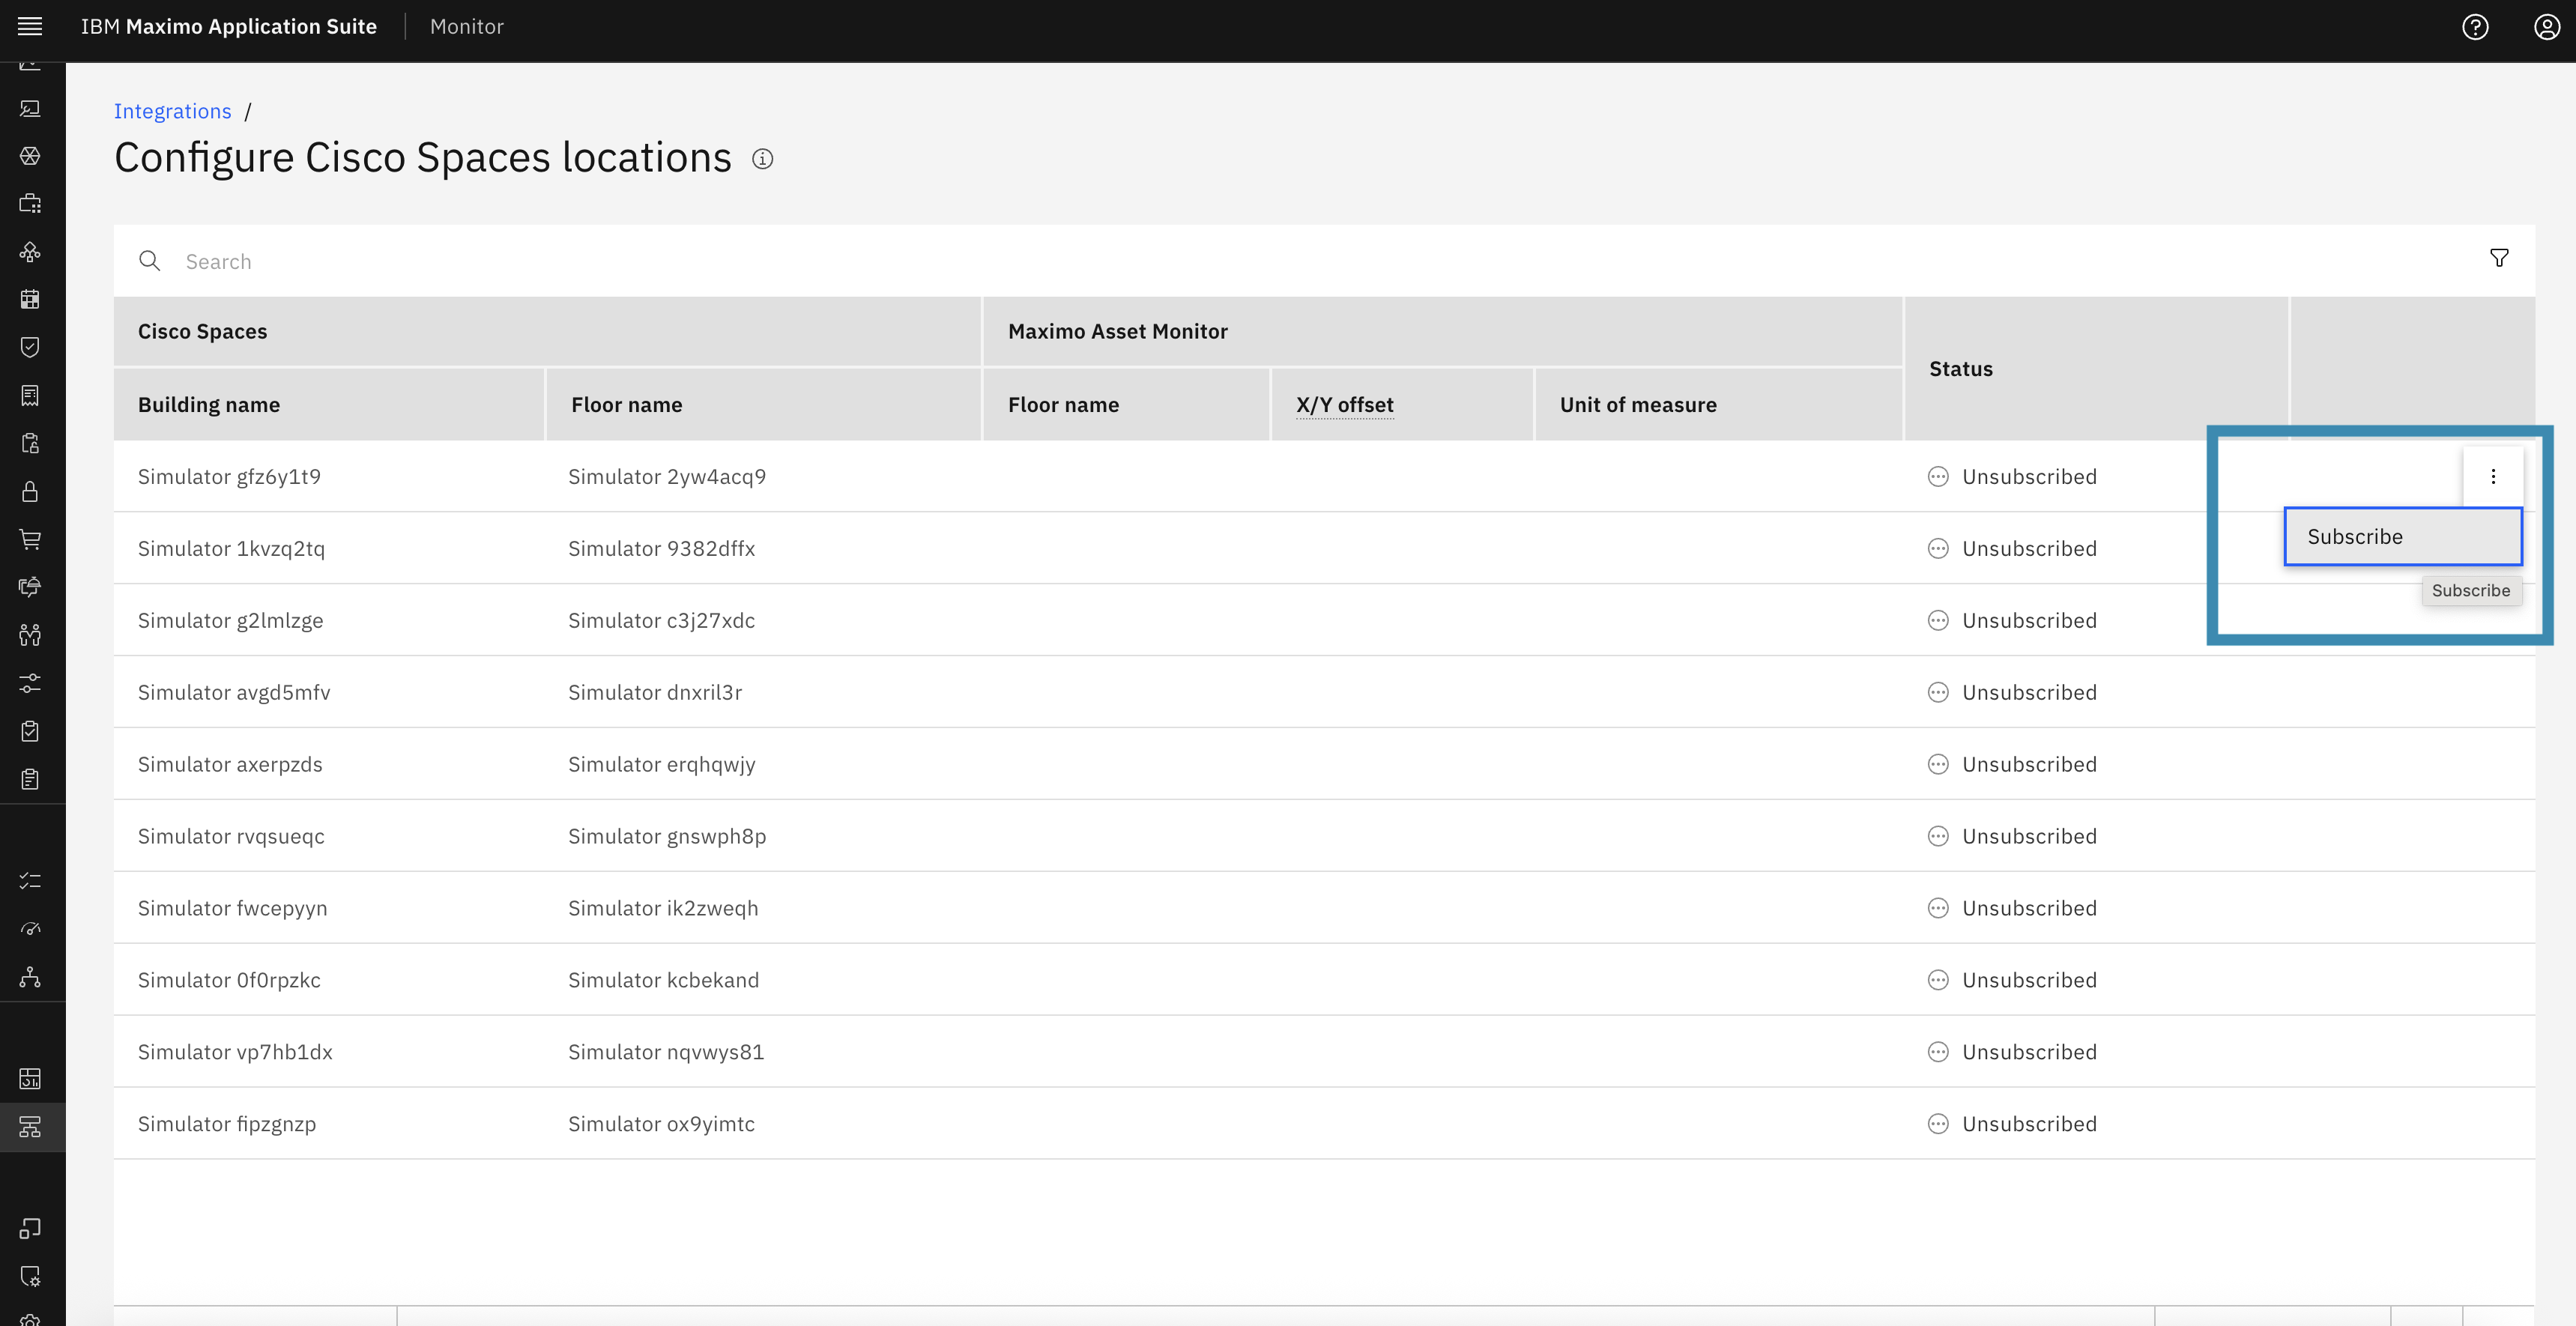Screen dimensions: 2576x1326
Task: Open the checklist sidebar icon
Action: (x=30, y=881)
